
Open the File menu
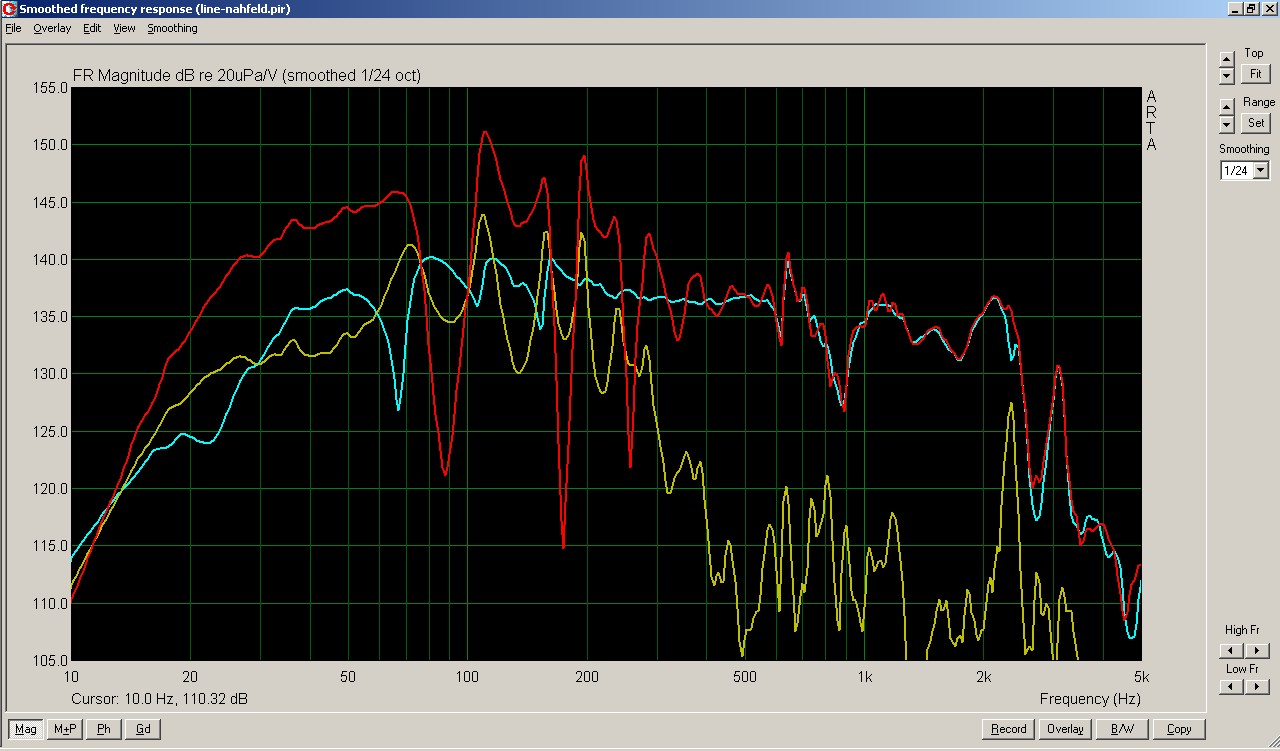tap(13, 28)
